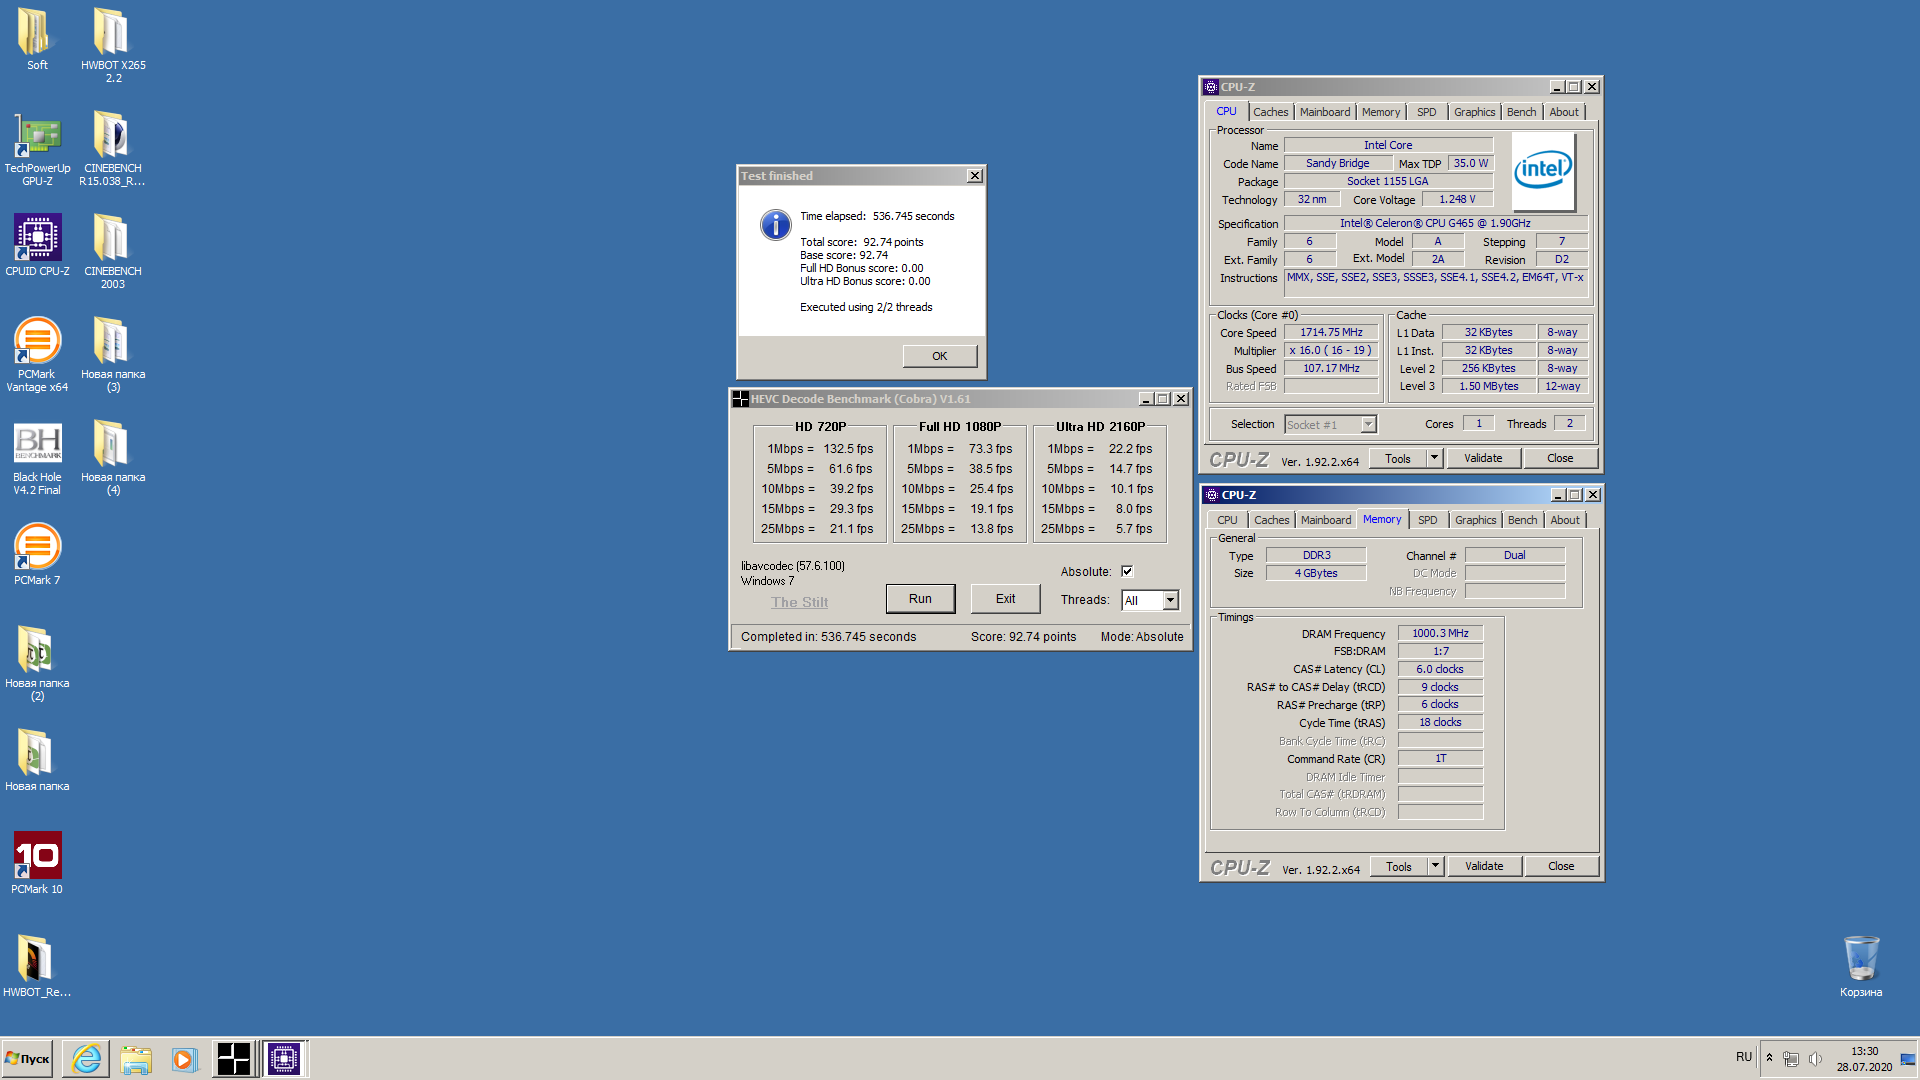Launch Windows Media Player from the taskbar

pyautogui.click(x=184, y=1059)
